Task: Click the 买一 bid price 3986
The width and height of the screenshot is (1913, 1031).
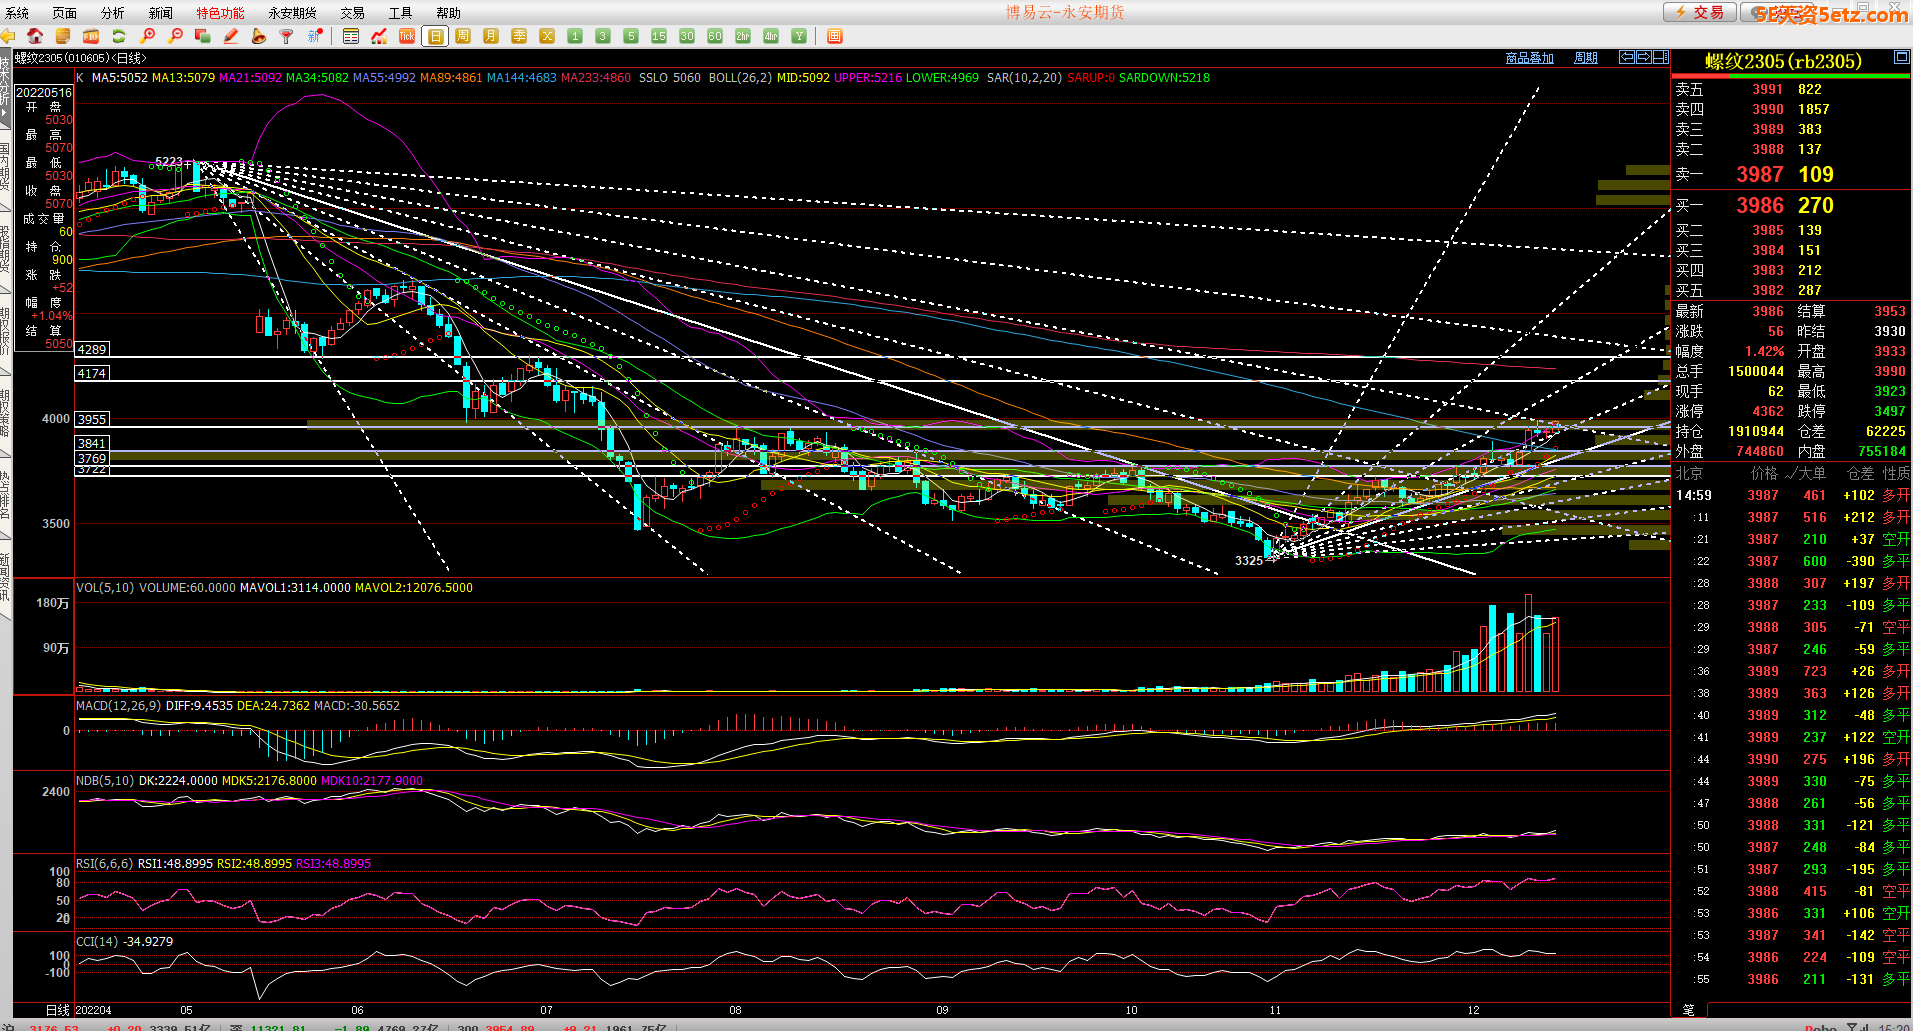Action: (x=1760, y=205)
